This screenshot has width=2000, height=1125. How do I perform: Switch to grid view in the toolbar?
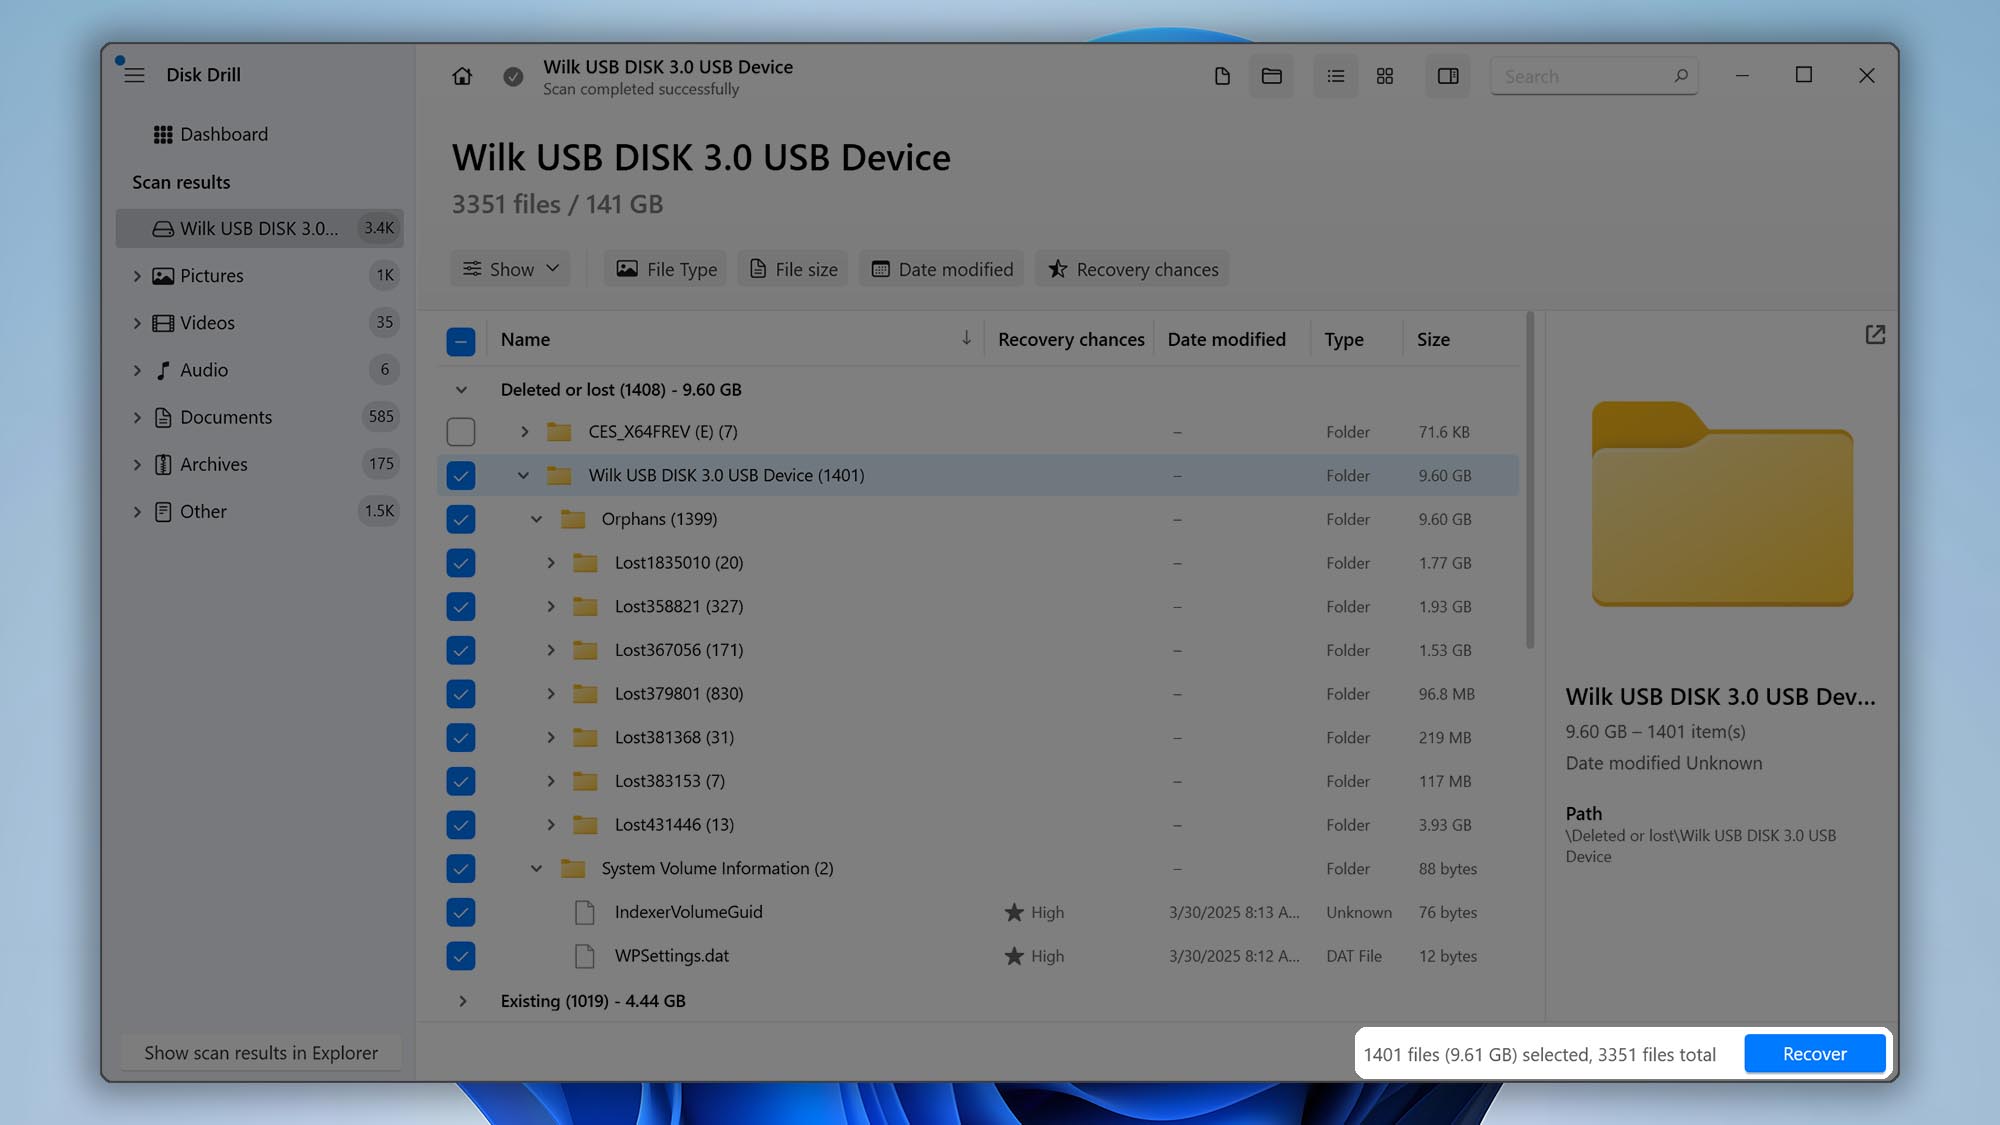coord(1385,75)
